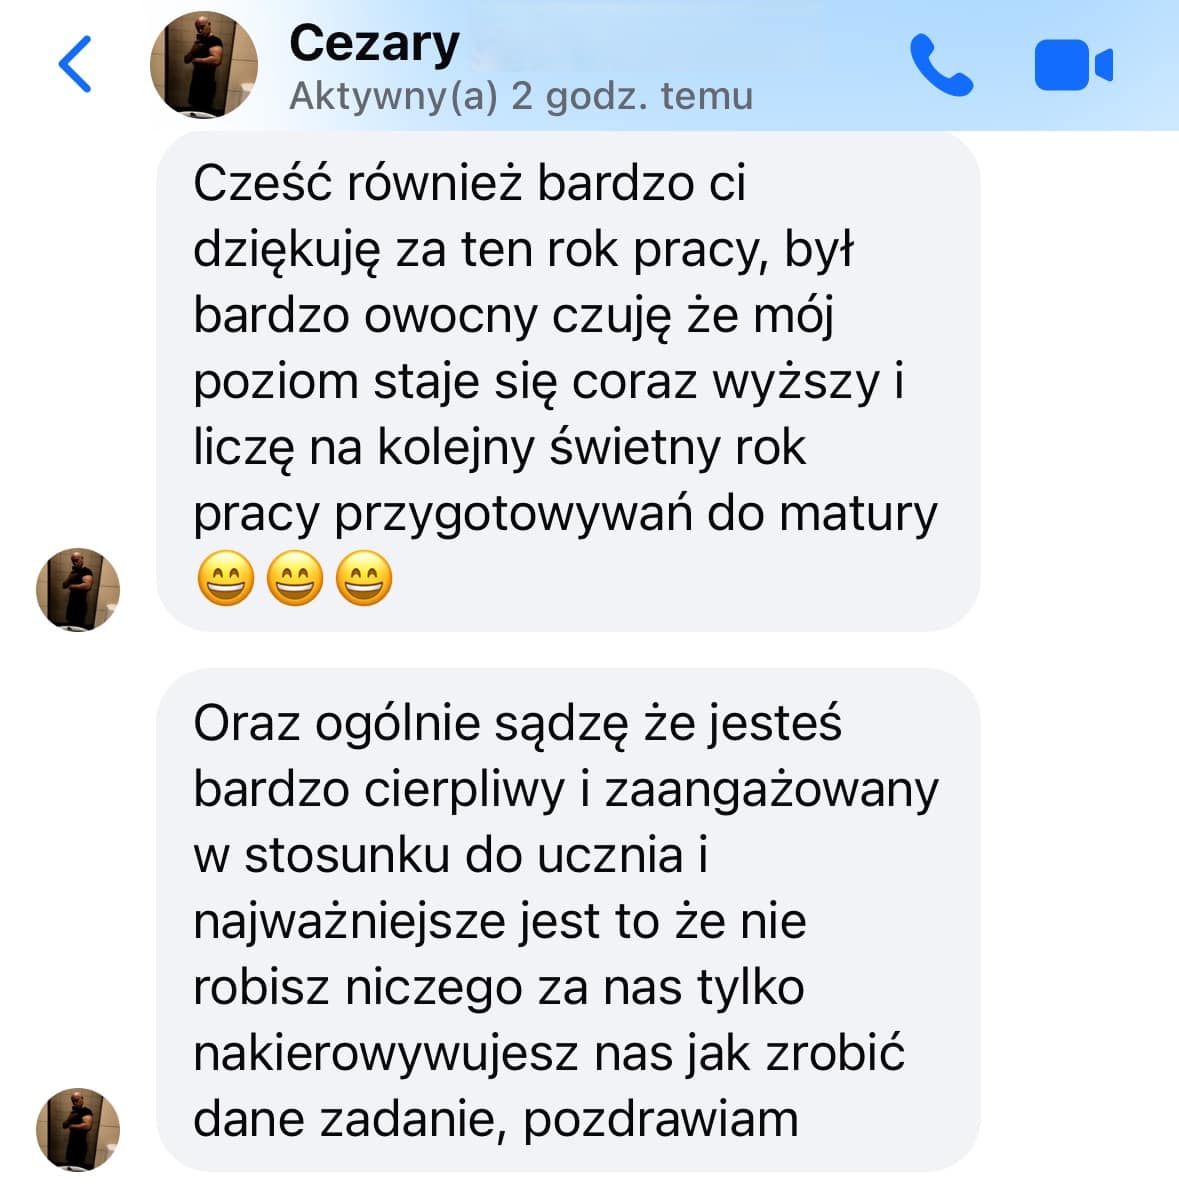Start a voice call with Cezary
This screenshot has height=1200, width=1179.
click(941, 66)
